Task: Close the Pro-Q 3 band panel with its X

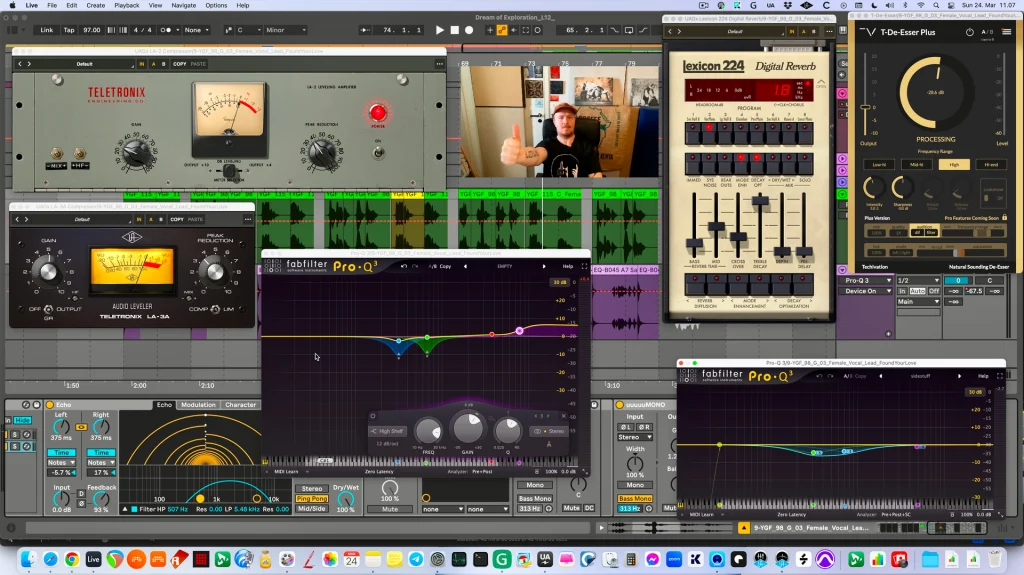Action: [564, 416]
